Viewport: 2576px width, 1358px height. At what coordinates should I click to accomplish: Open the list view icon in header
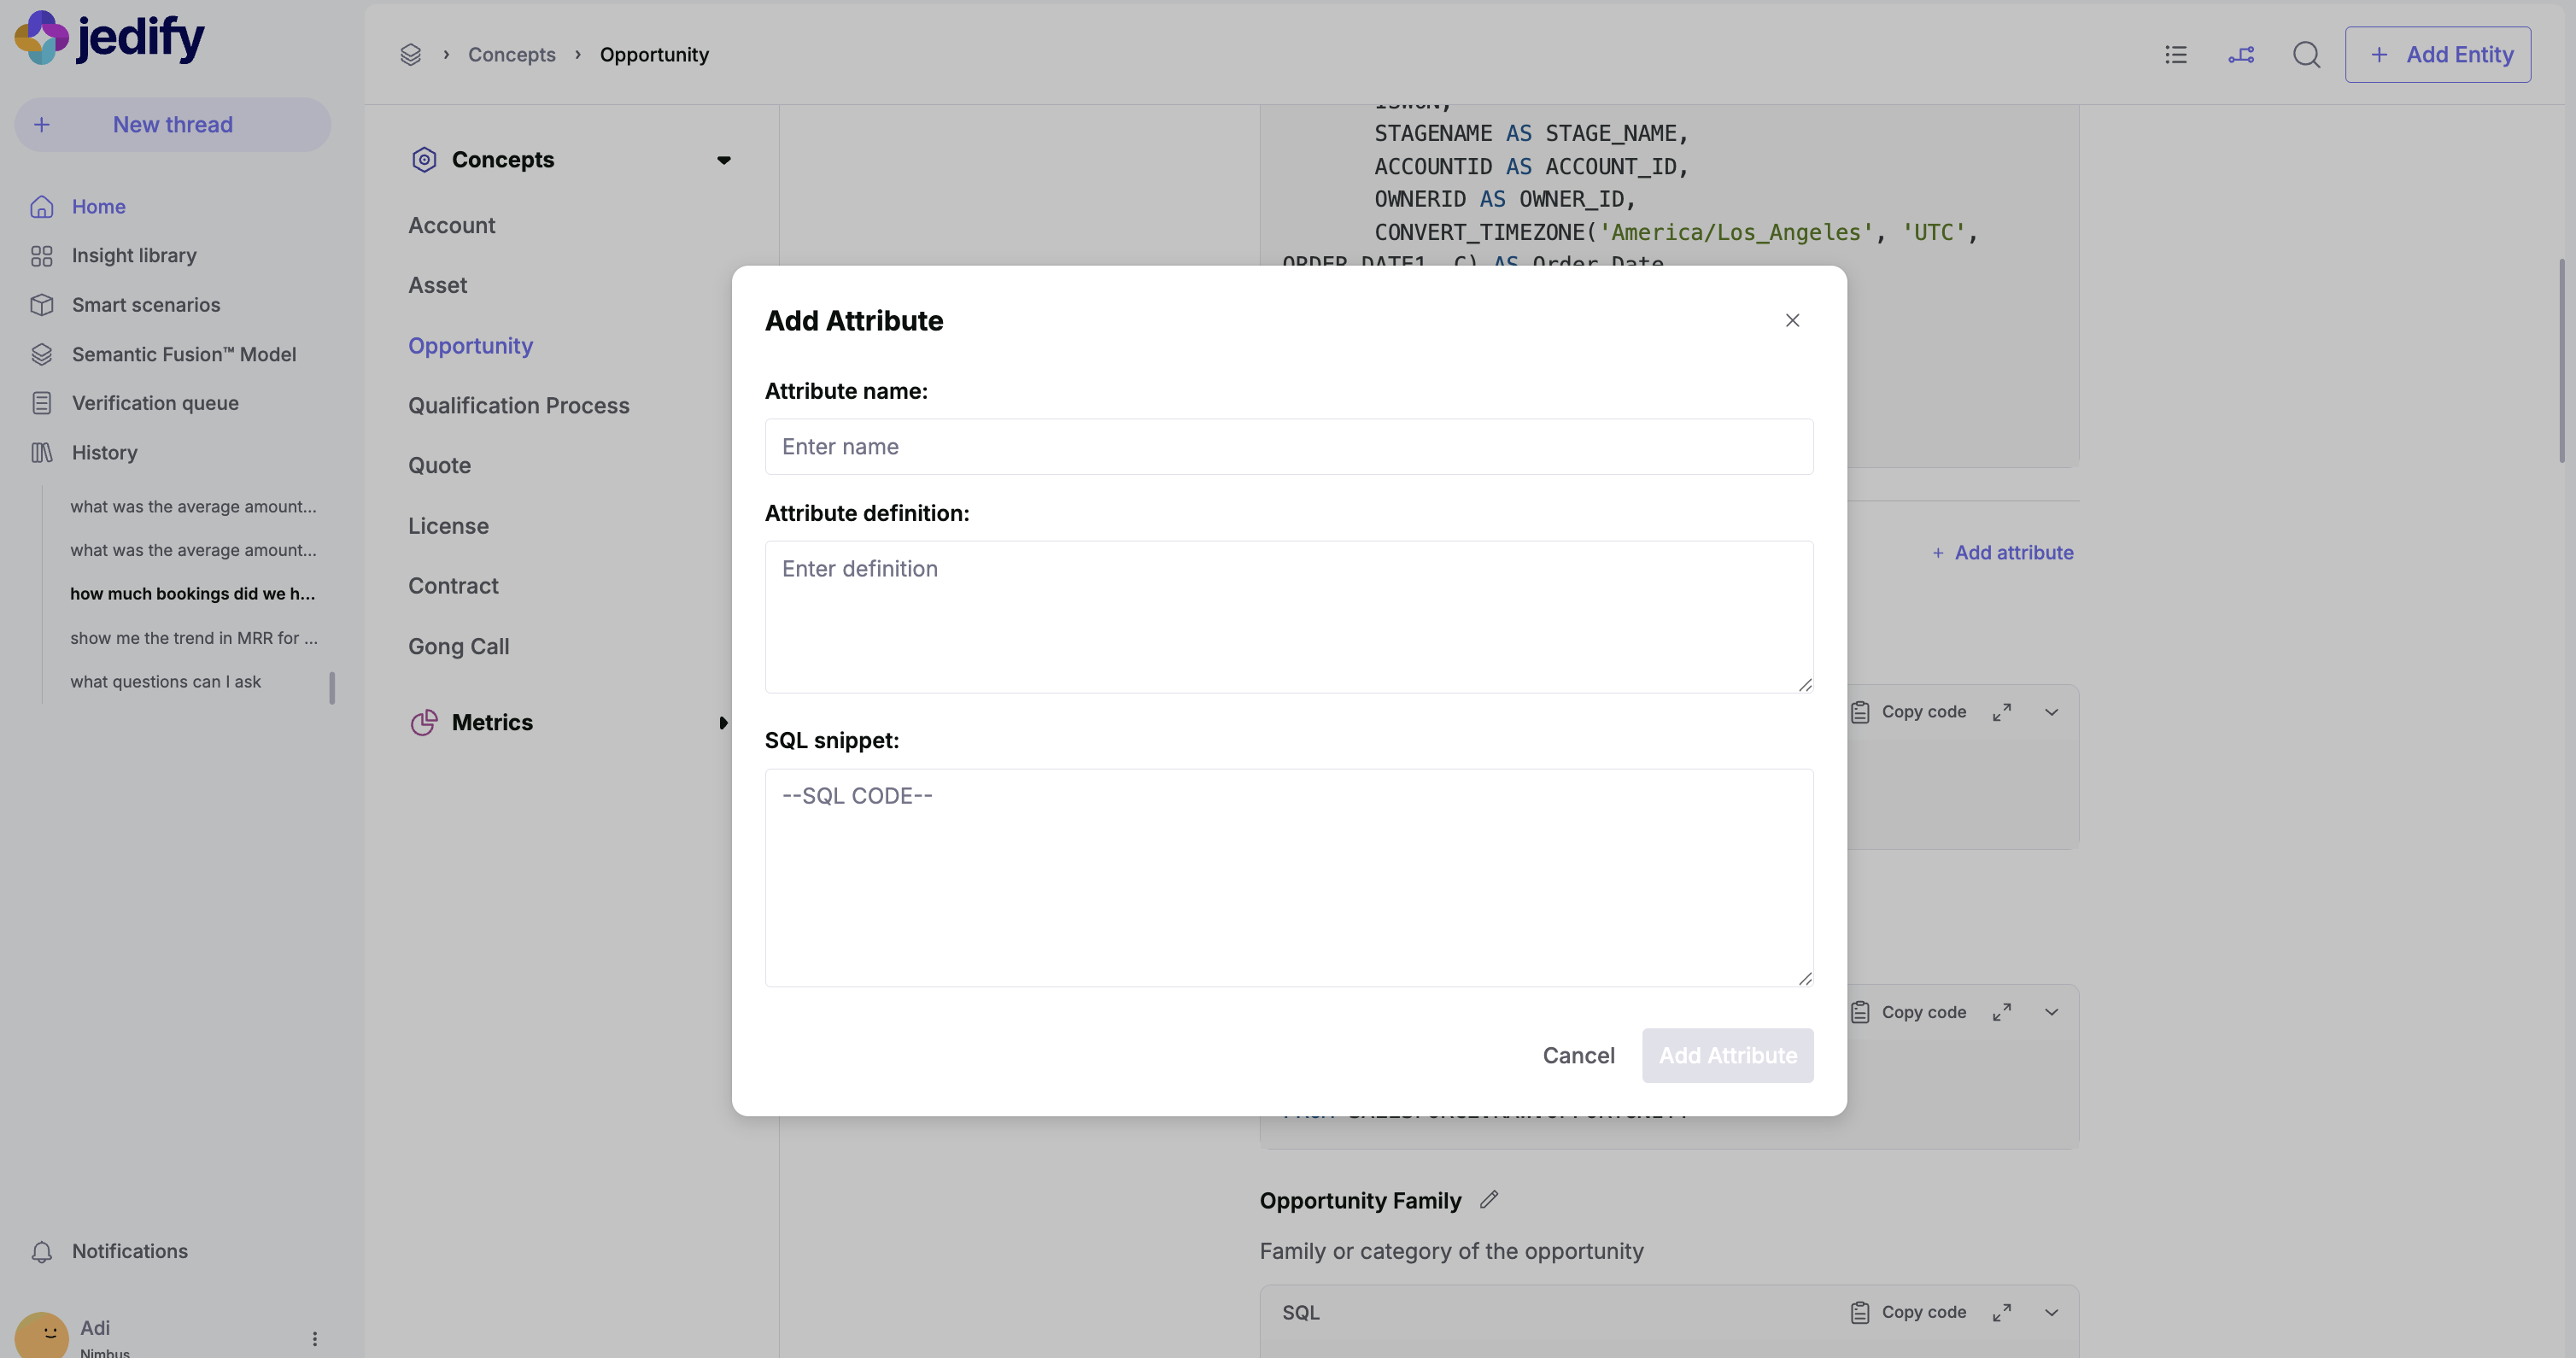(2176, 55)
